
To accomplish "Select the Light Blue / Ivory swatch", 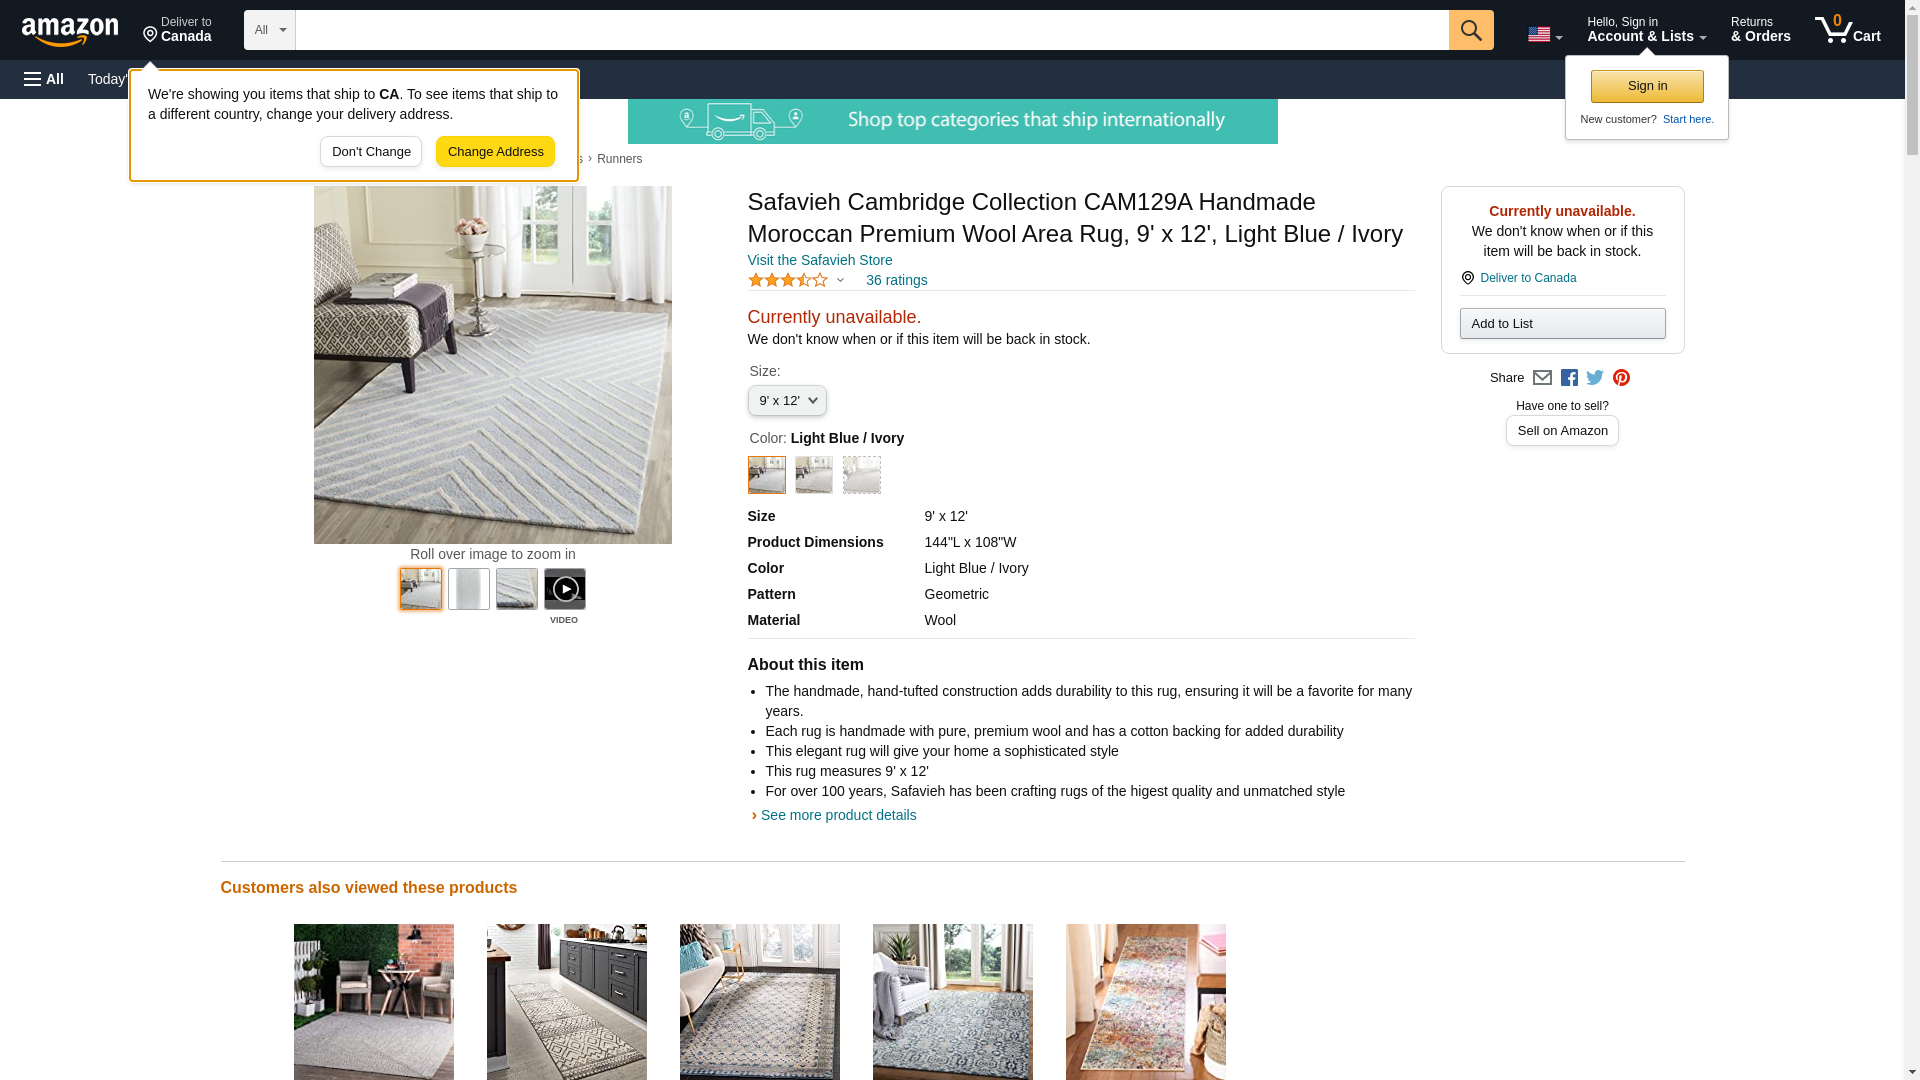I will (767, 475).
